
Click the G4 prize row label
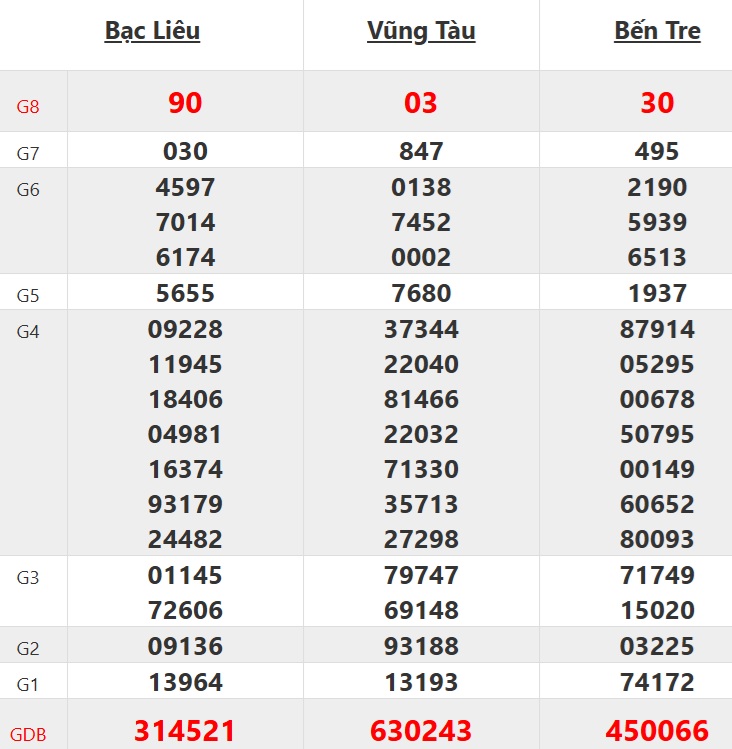pos(28,332)
